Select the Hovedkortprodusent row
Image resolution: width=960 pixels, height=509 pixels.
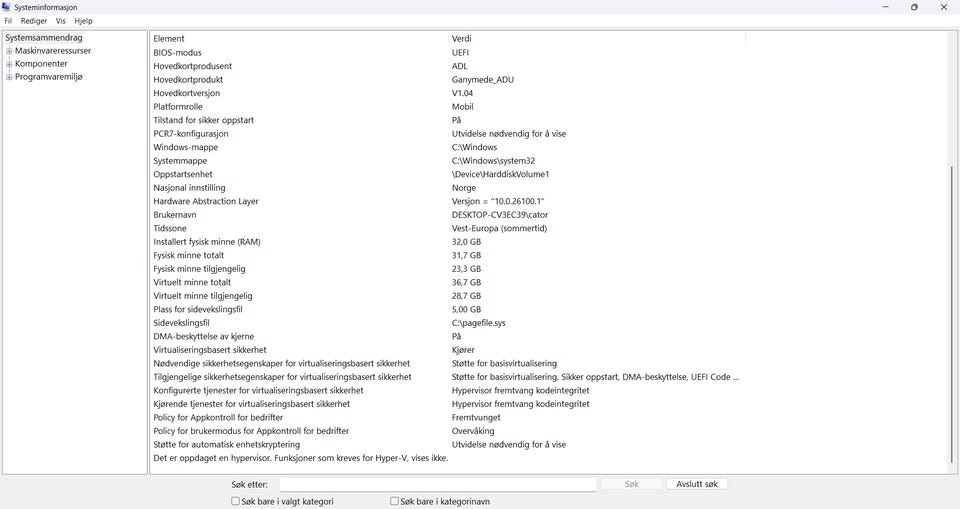click(x=446, y=66)
